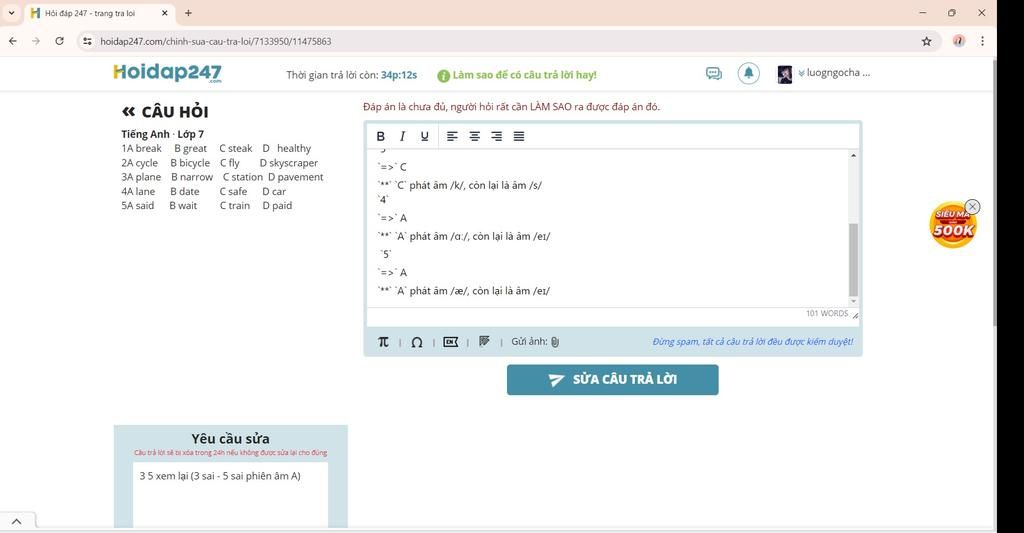
Task: Open chat messages icon in header
Action: [714, 74]
